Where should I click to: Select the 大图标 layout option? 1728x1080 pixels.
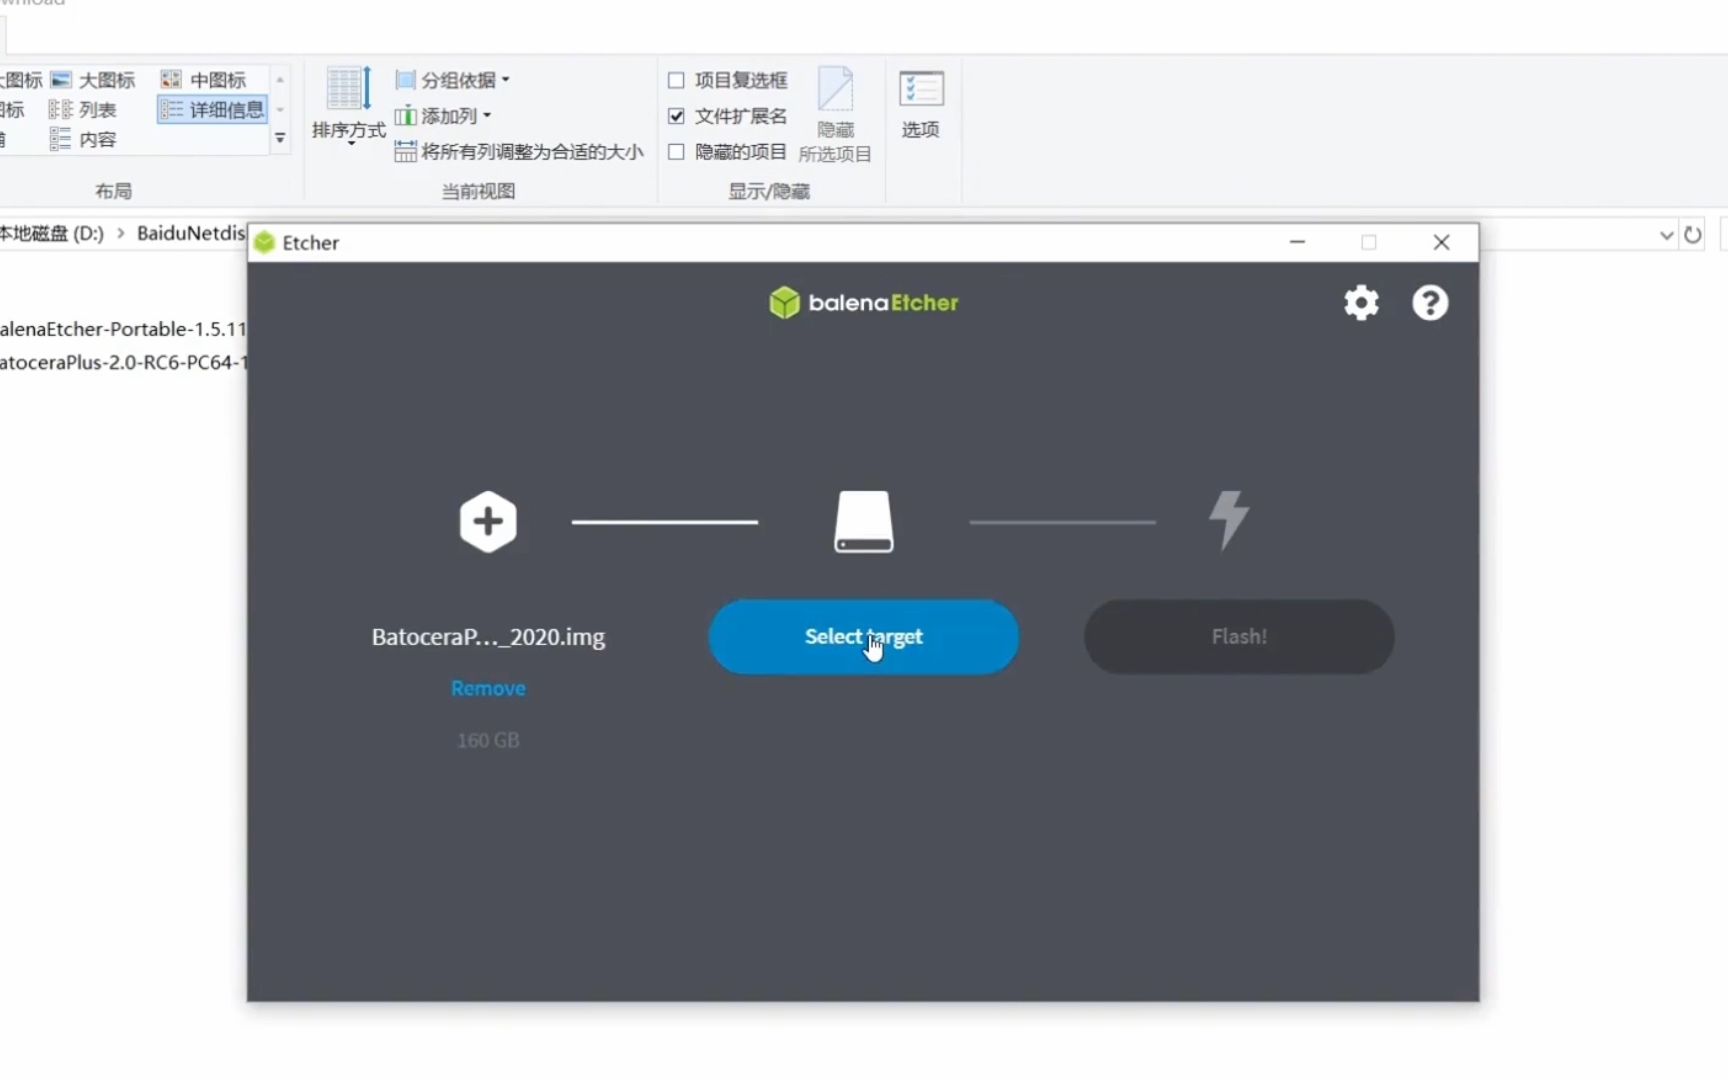[x=93, y=80]
